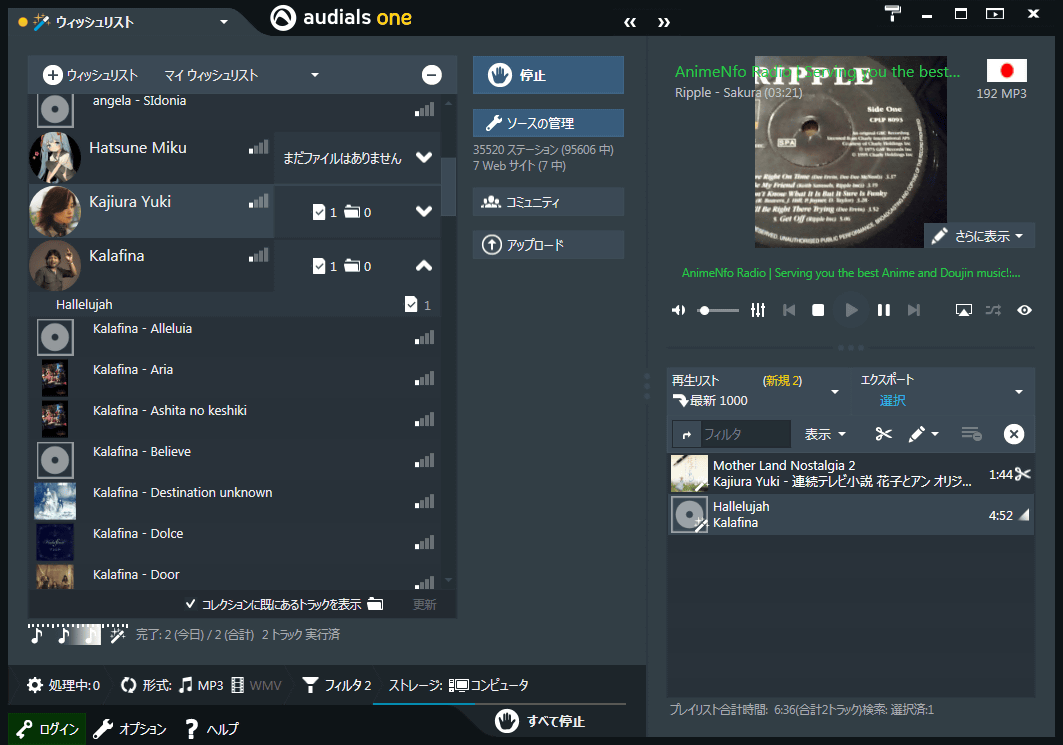The height and width of the screenshot is (745, 1063).
Task: Click the paint roller skin icon
Action: pyautogui.click(x=893, y=13)
